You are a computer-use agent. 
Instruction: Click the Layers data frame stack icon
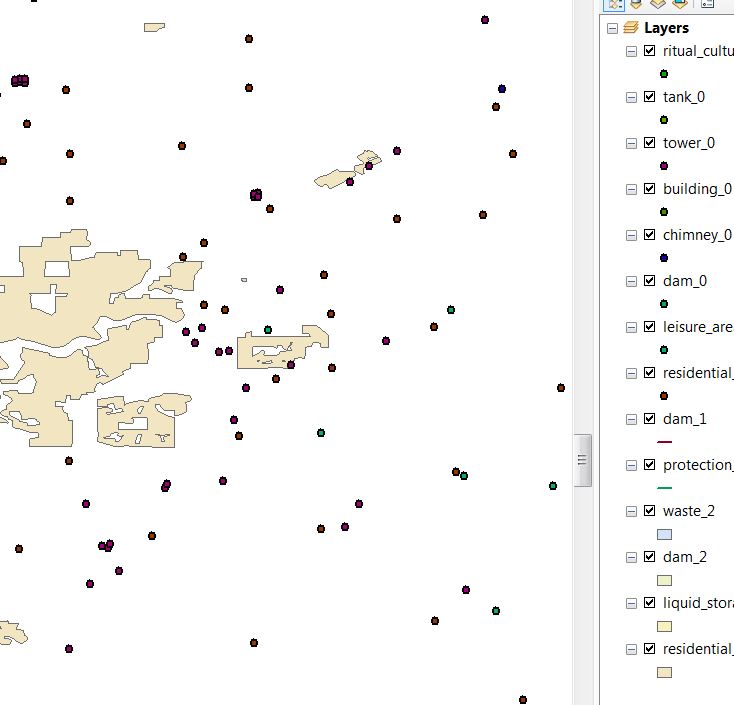click(x=631, y=28)
